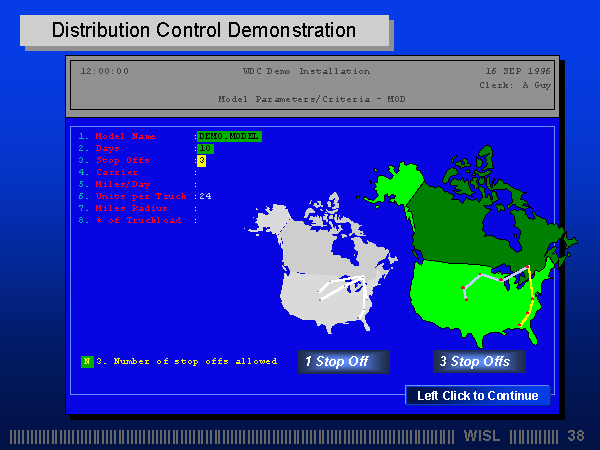Click the Days value field showing 10

[x=205, y=148]
